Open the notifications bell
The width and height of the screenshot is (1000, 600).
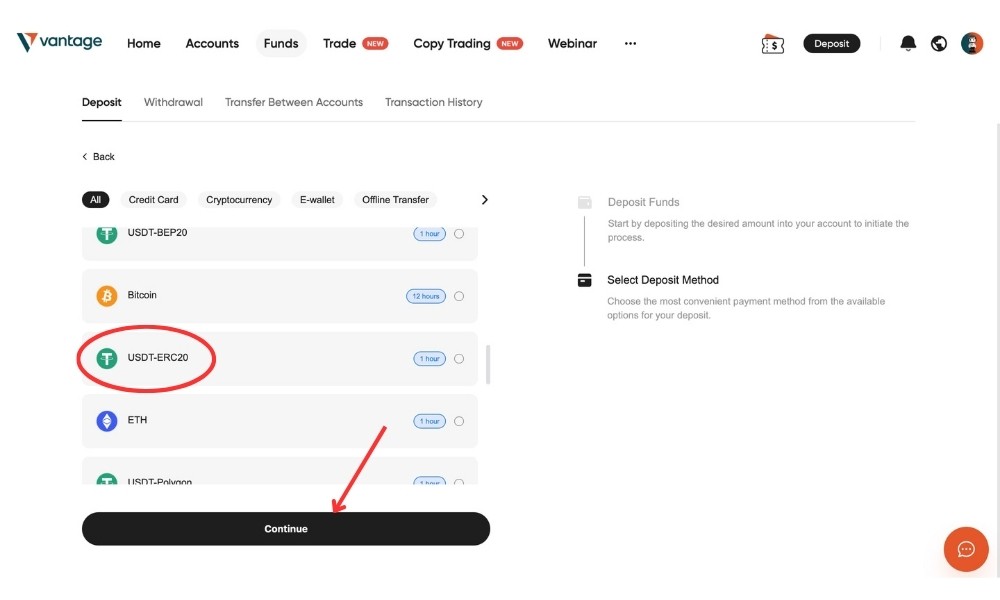click(x=908, y=43)
